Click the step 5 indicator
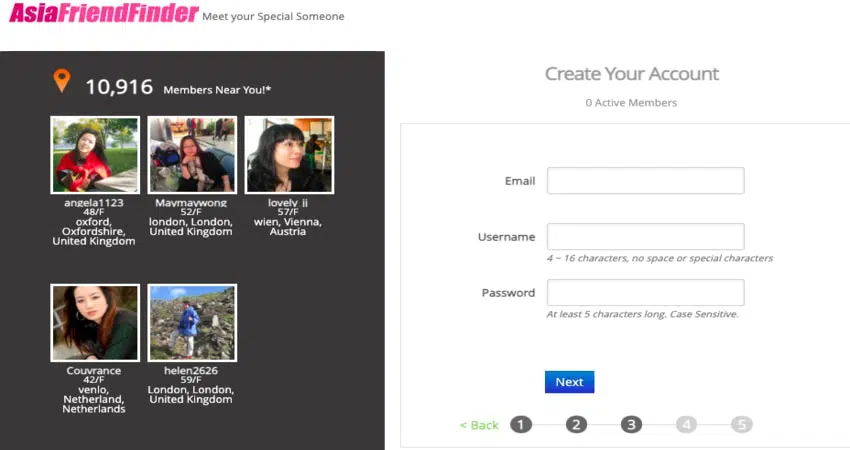The height and width of the screenshot is (450, 850). point(741,425)
